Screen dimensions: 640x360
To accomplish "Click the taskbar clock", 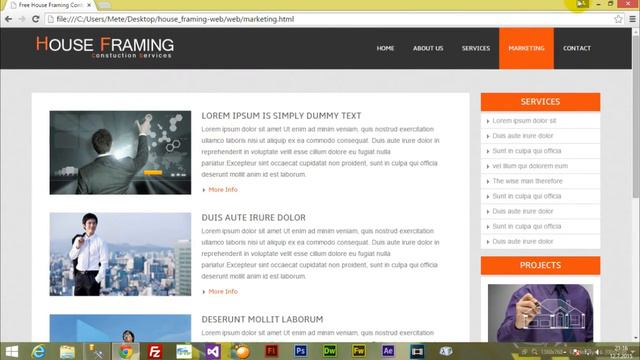I will pos(621,352).
